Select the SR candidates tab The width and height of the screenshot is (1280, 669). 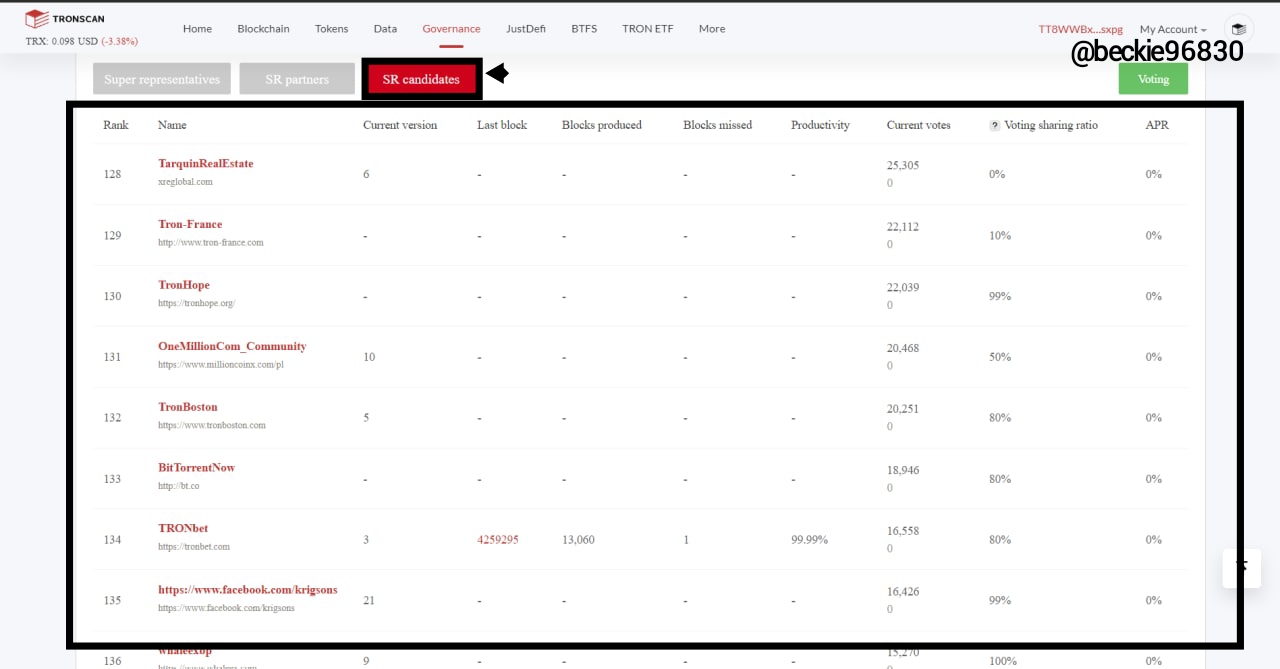tap(421, 79)
